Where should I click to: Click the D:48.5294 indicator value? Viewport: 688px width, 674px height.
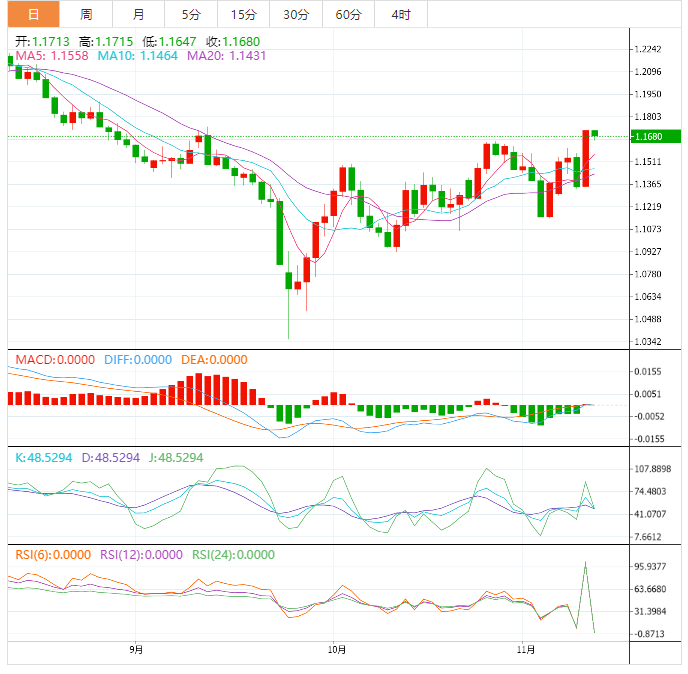tap(111, 458)
